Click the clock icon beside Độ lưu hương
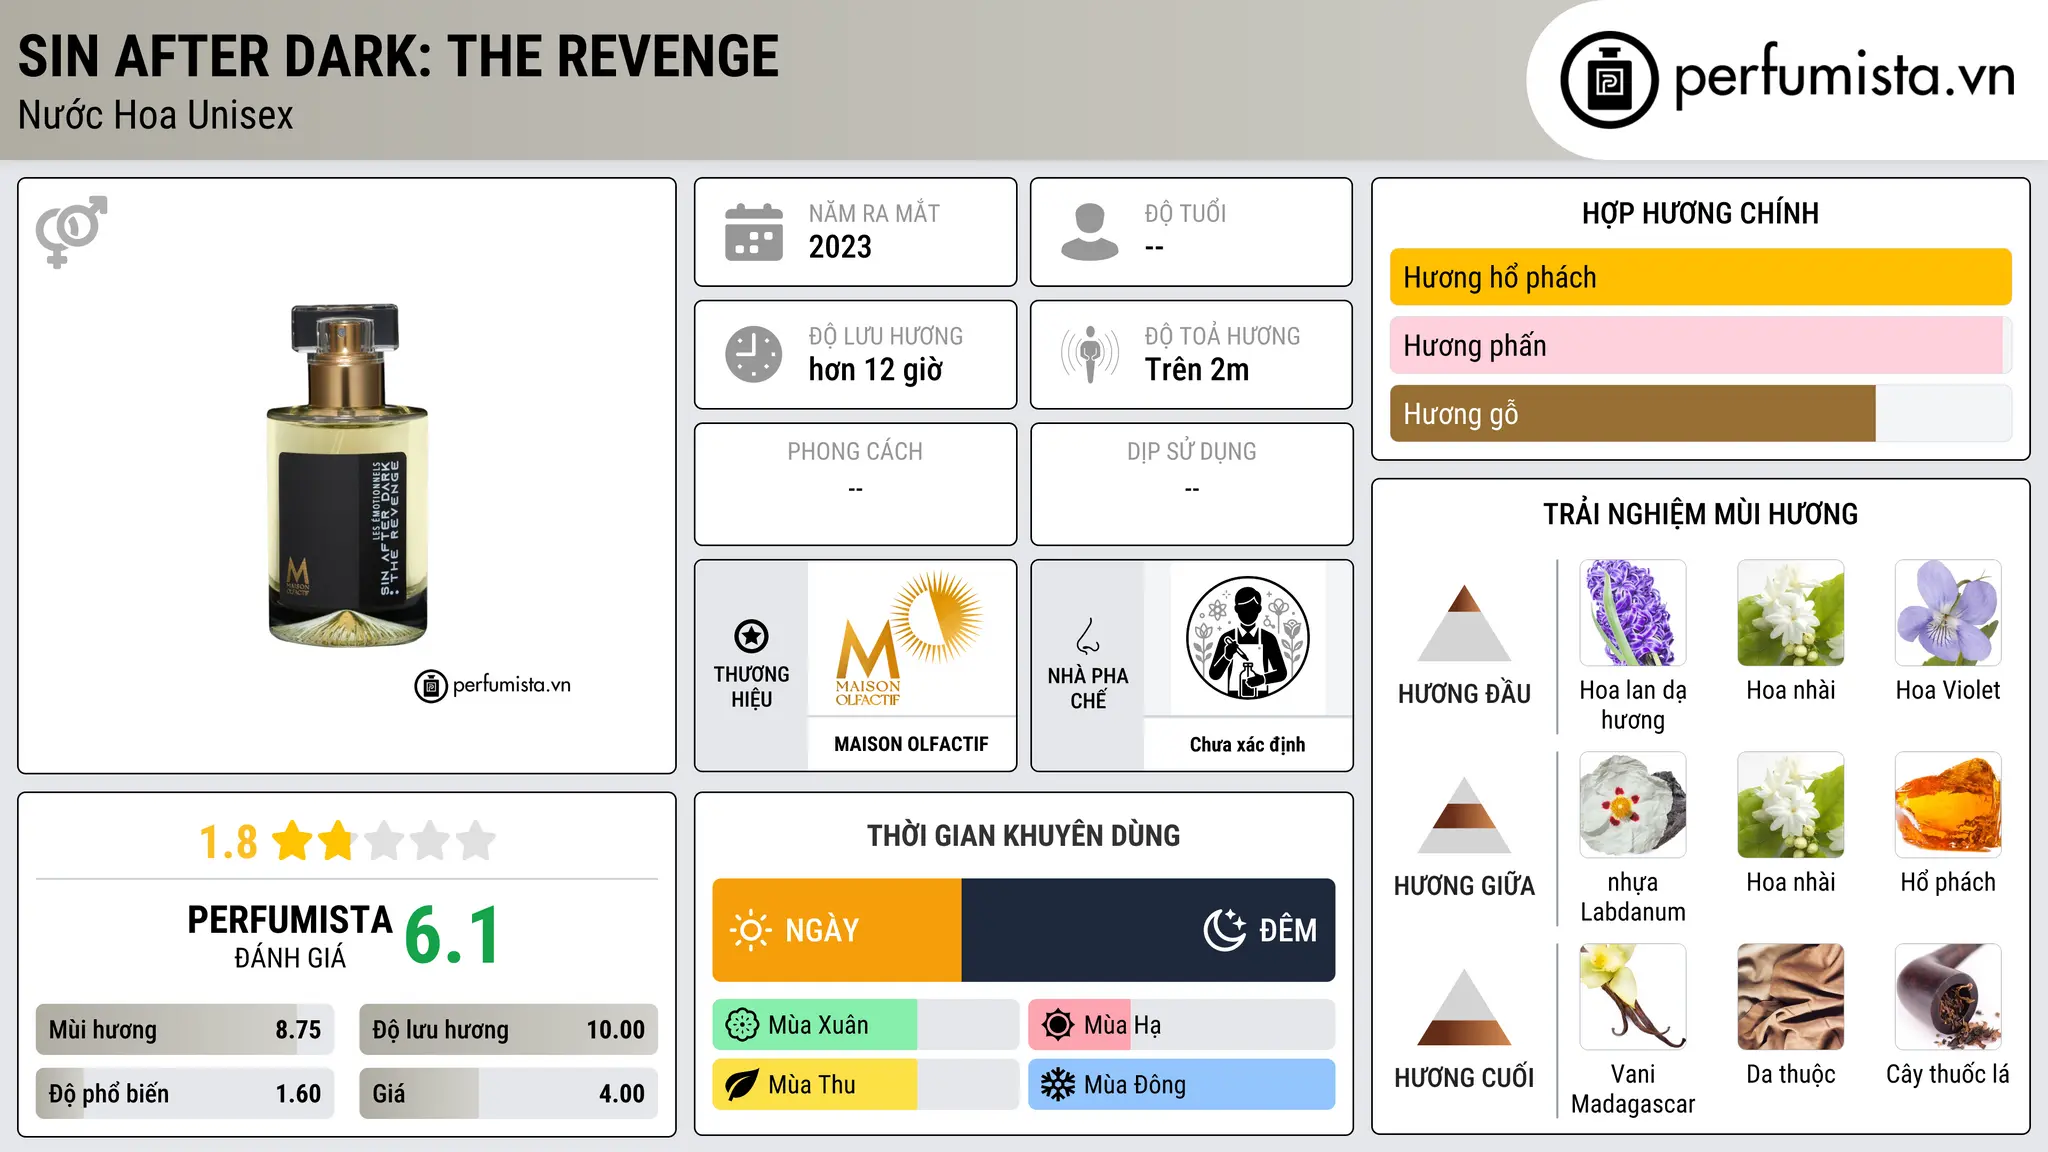Viewport: 2048px width, 1152px height. pos(754,354)
